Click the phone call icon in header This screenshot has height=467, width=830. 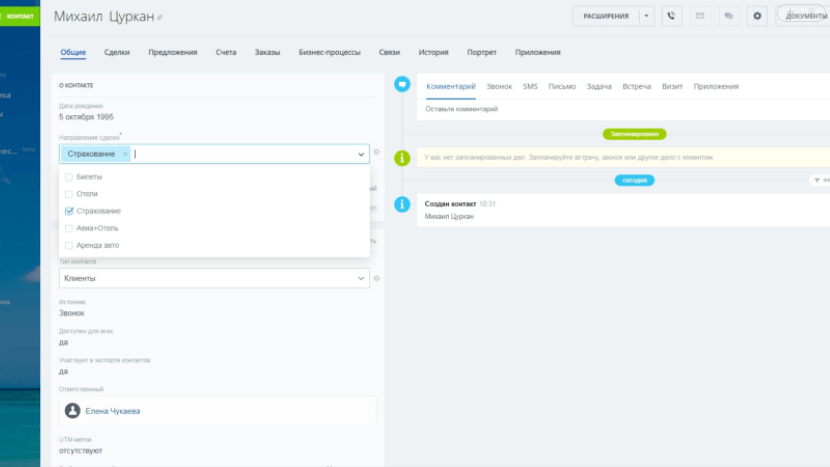pyautogui.click(x=671, y=16)
